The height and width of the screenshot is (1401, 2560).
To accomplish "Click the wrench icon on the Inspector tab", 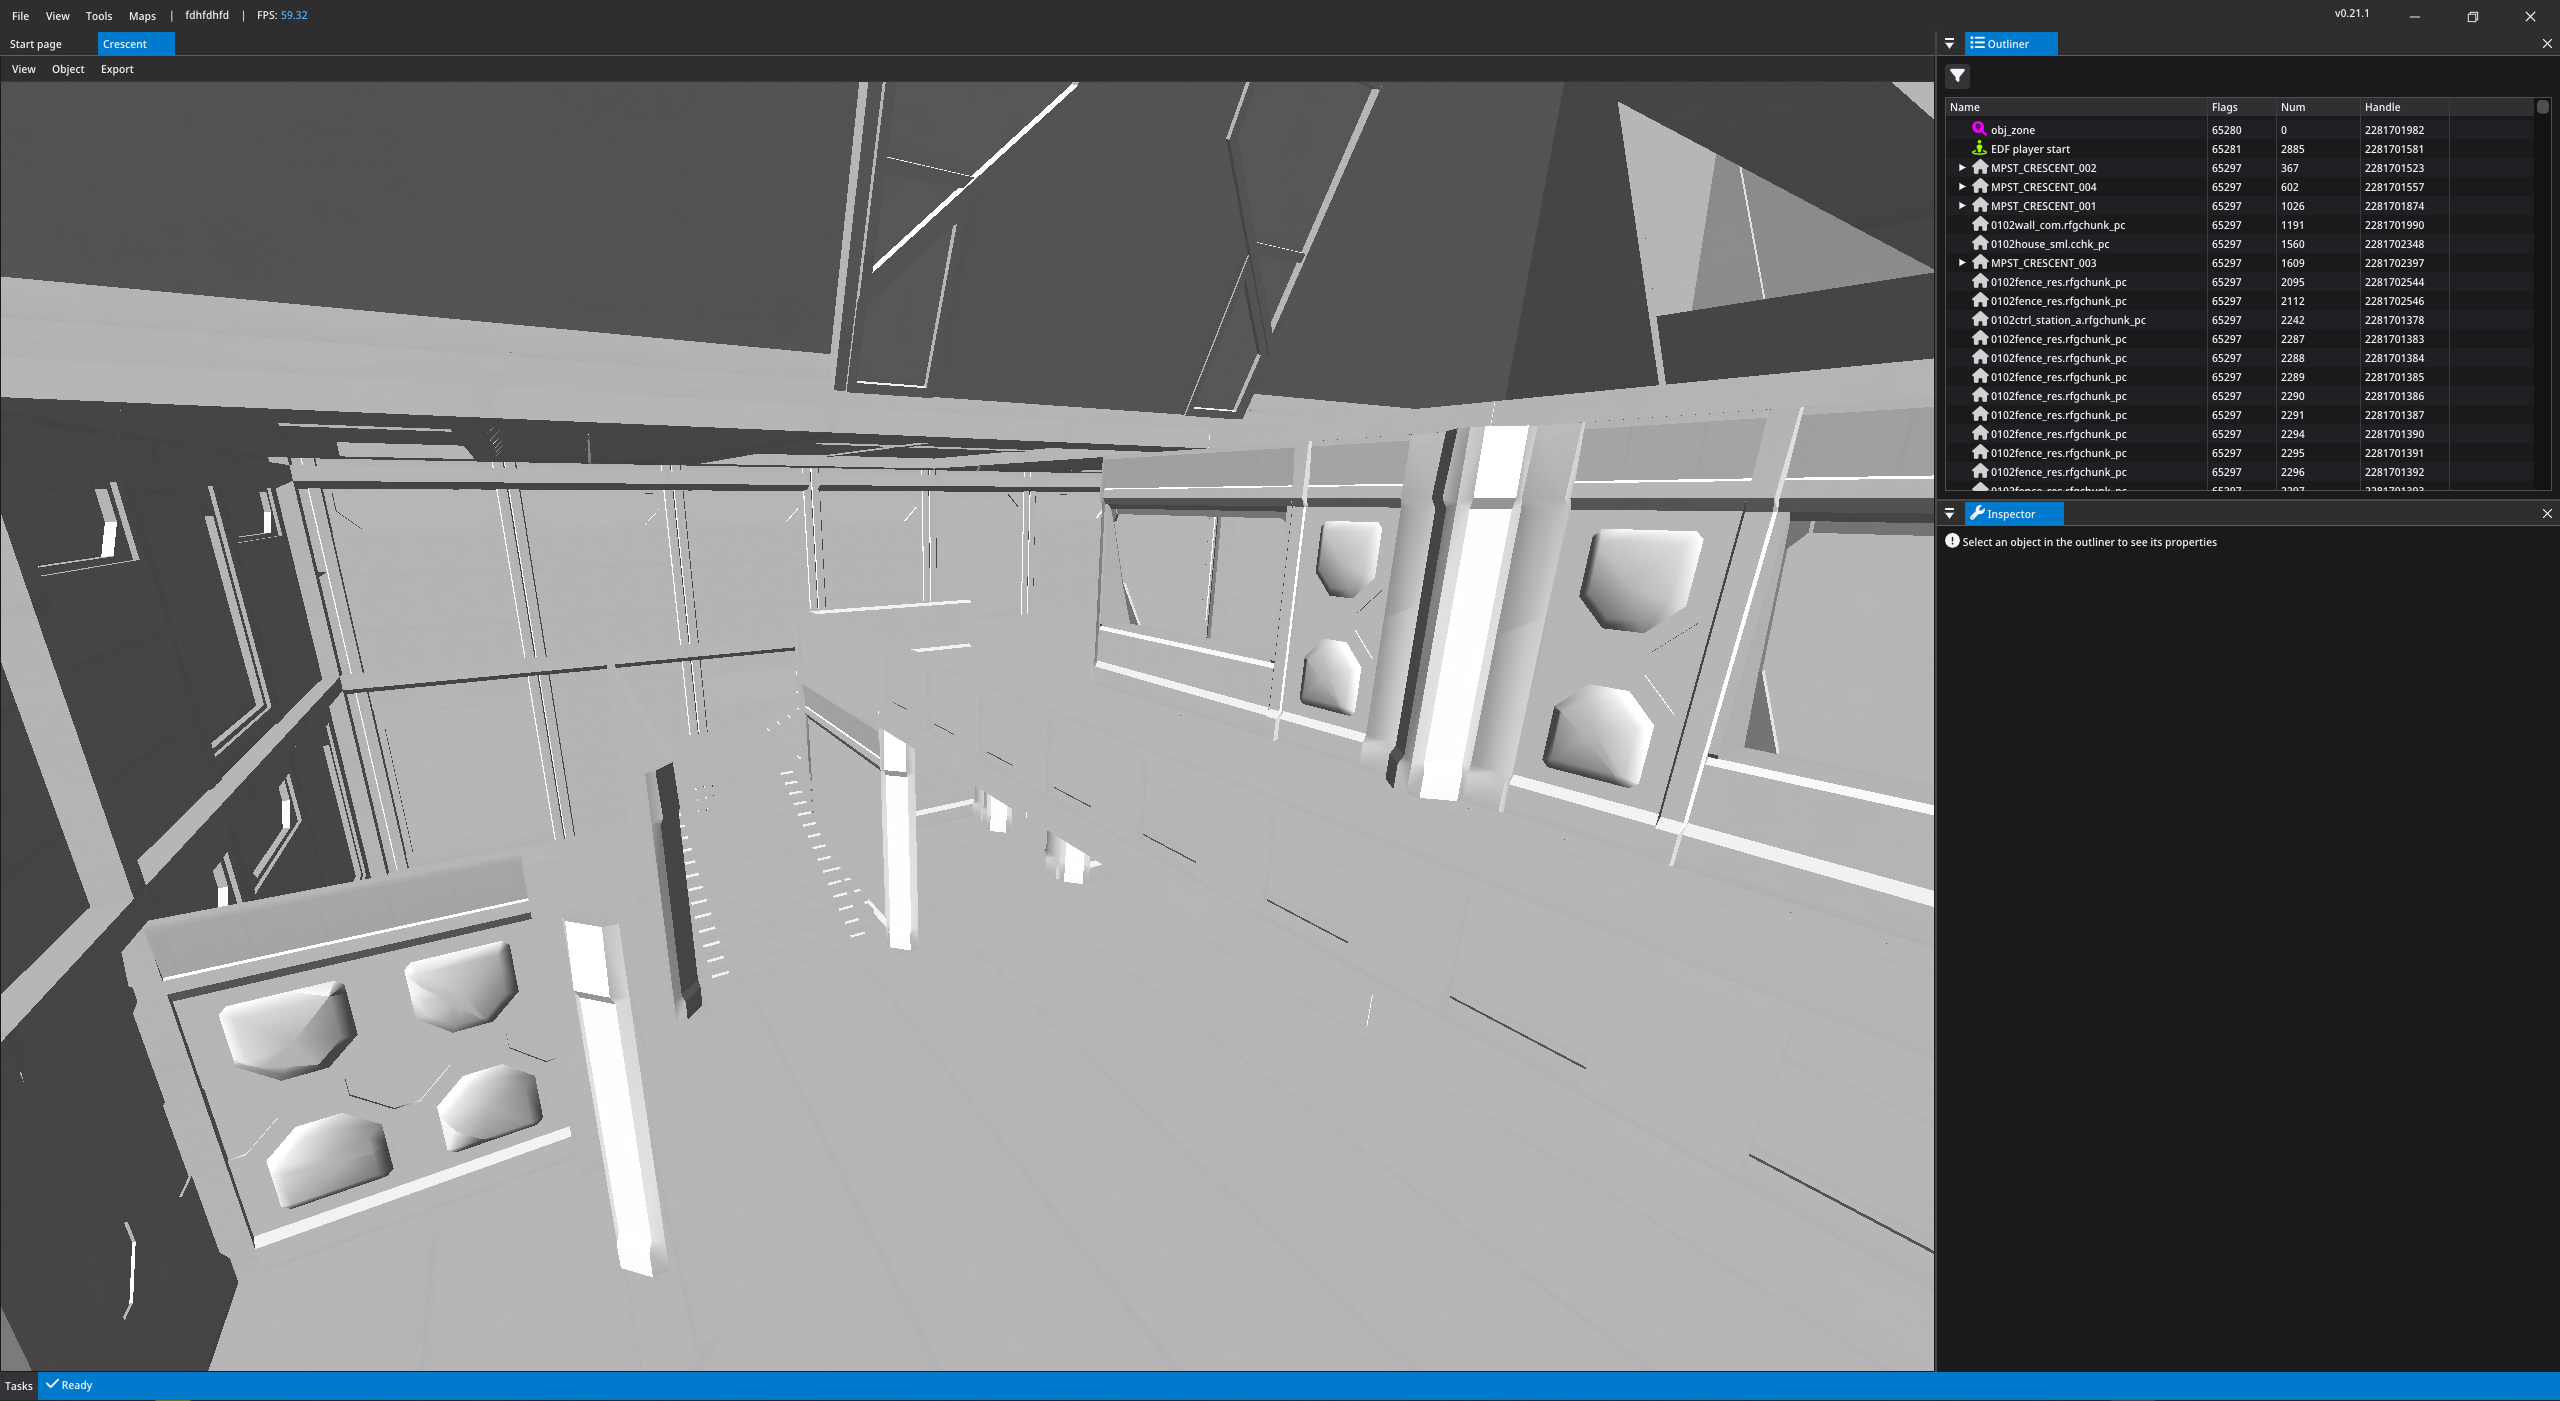I will 1978,513.
